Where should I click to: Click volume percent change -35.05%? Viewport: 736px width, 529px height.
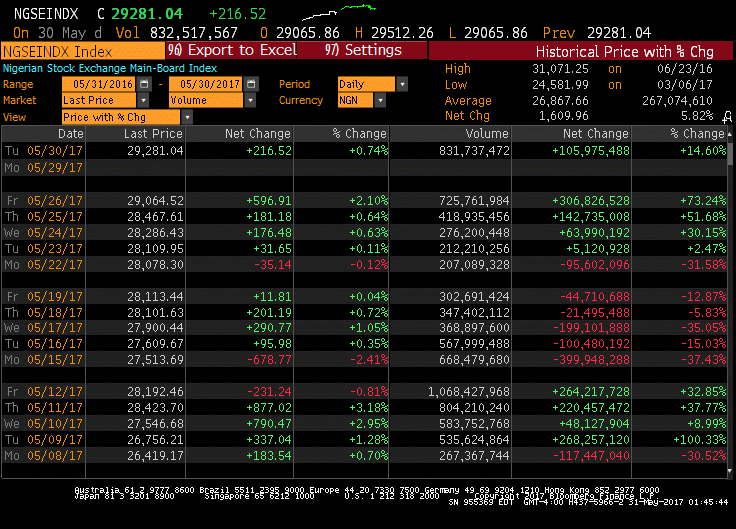tap(704, 328)
